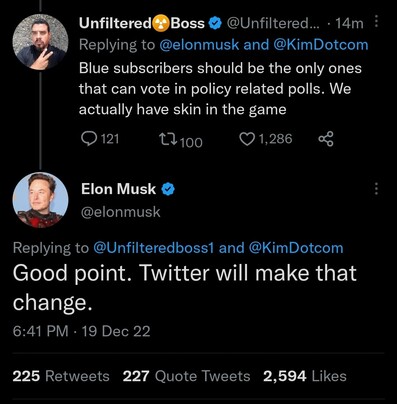Click @KimDotcom mention in first reply

[321, 45]
